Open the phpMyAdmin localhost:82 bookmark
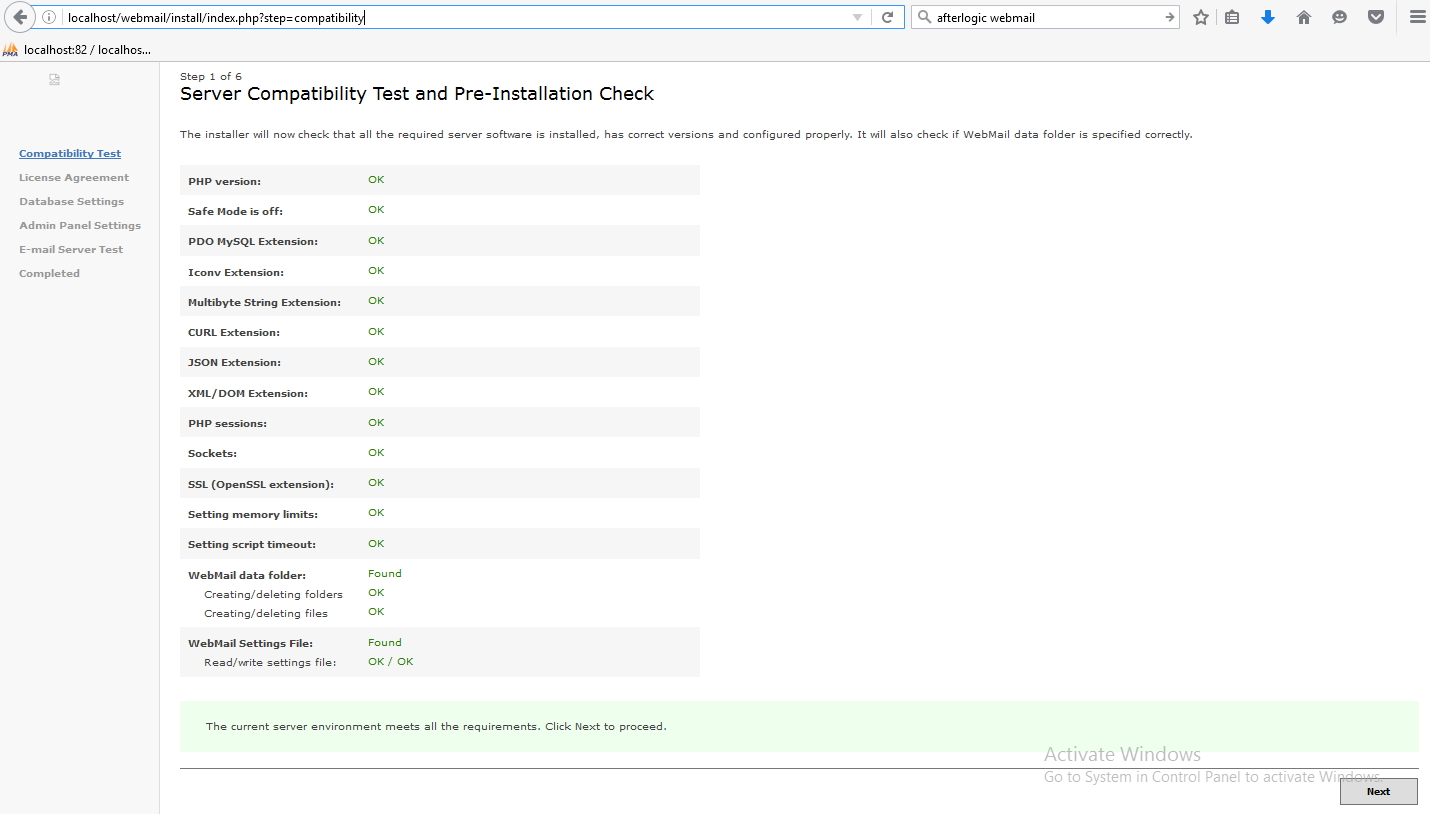1430x814 pixels. [x=78, y=49]
